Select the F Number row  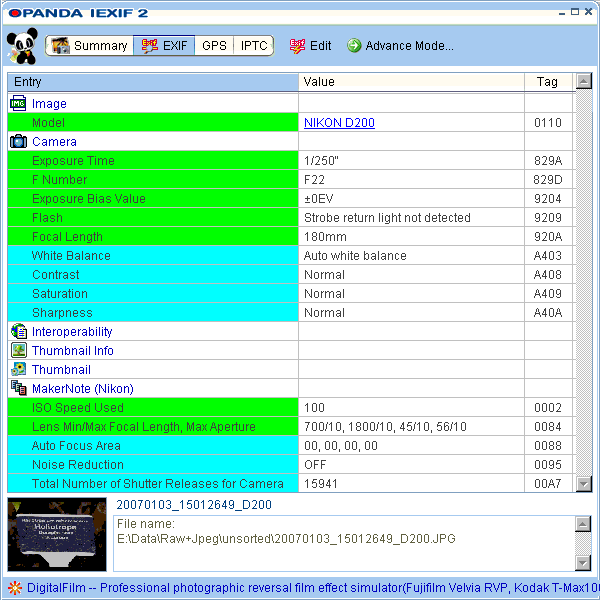click(x=291, y=179)
